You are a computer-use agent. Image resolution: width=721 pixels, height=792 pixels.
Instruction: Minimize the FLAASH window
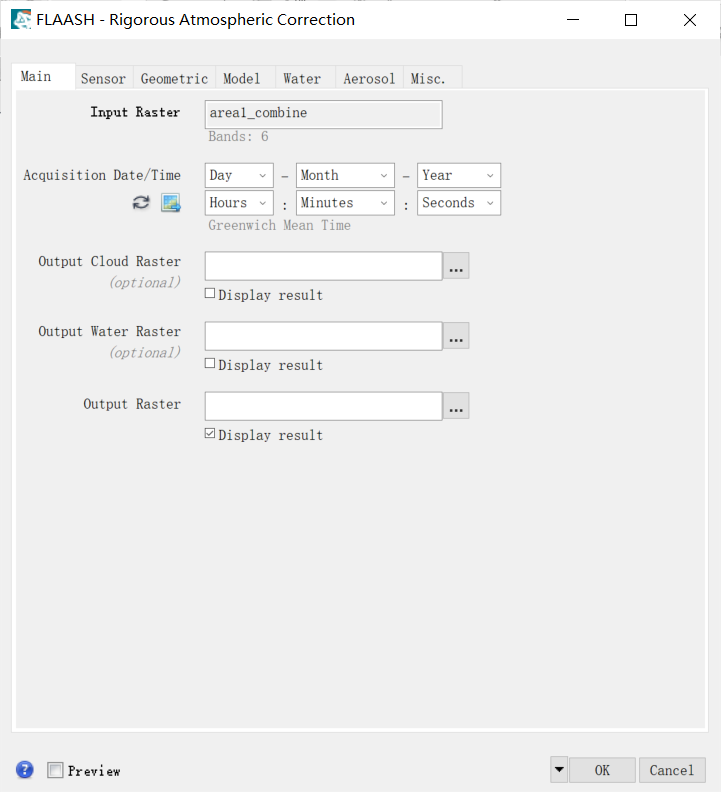(573, 20)
